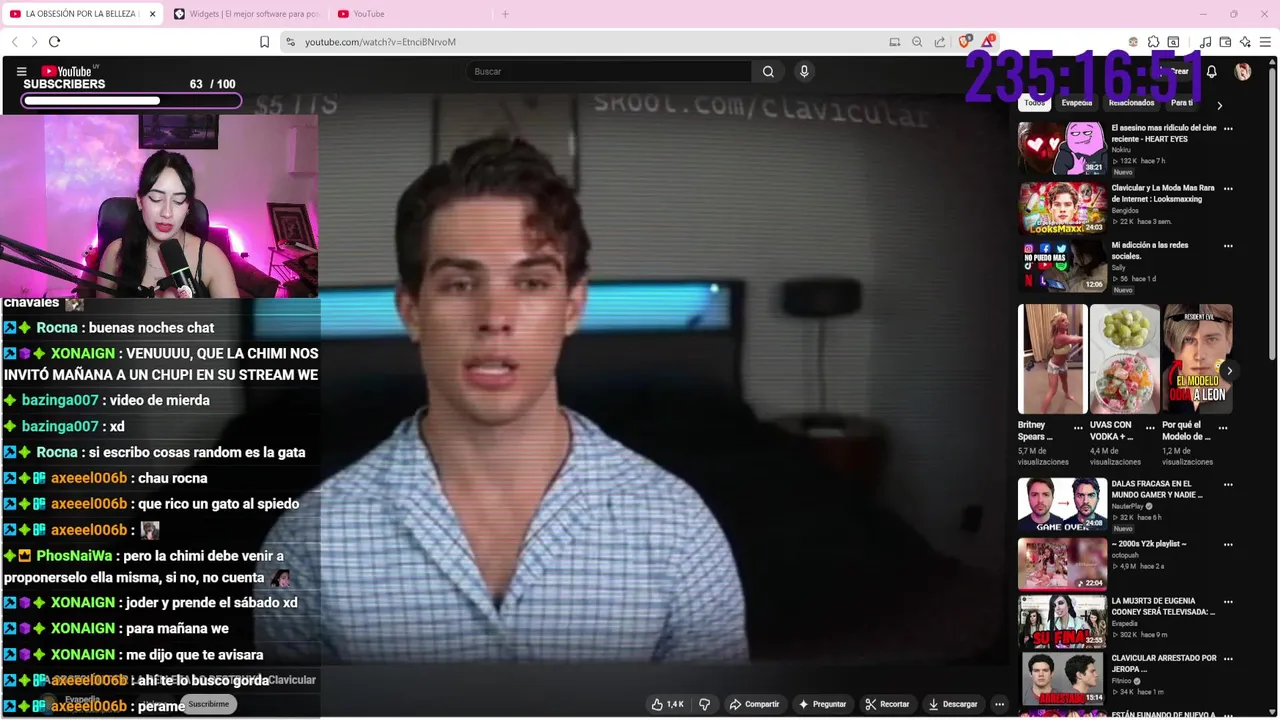Open options for 'Mi edicción a las redes sociales'
This screenshot has width=1280, height=720.
click(x=1228, y=246)
